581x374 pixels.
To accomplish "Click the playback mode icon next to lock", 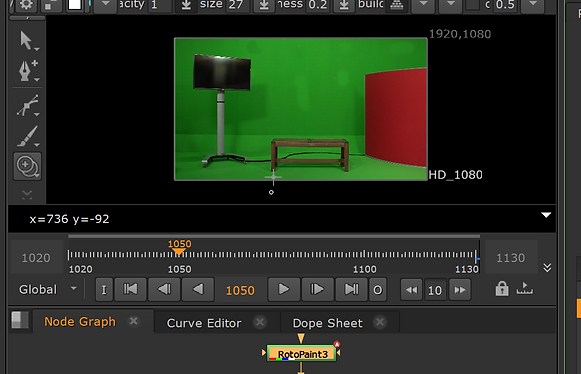I will pos(525,288).
